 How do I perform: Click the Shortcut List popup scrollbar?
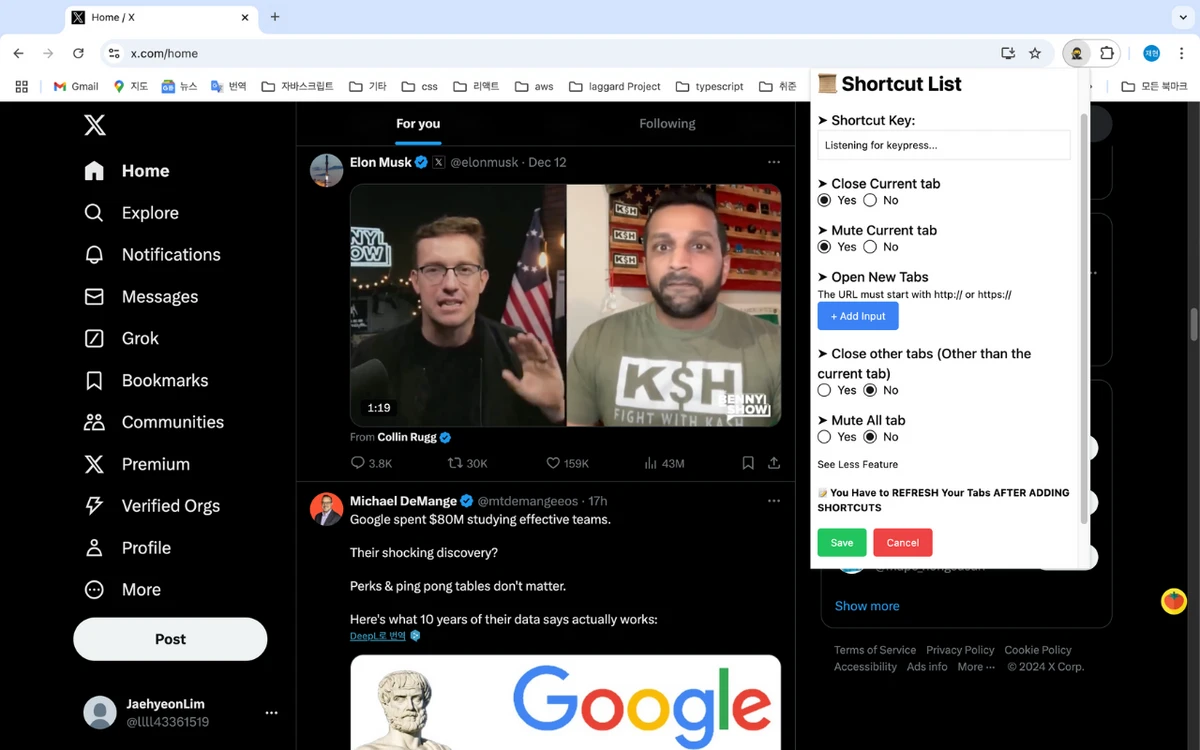1084,318
